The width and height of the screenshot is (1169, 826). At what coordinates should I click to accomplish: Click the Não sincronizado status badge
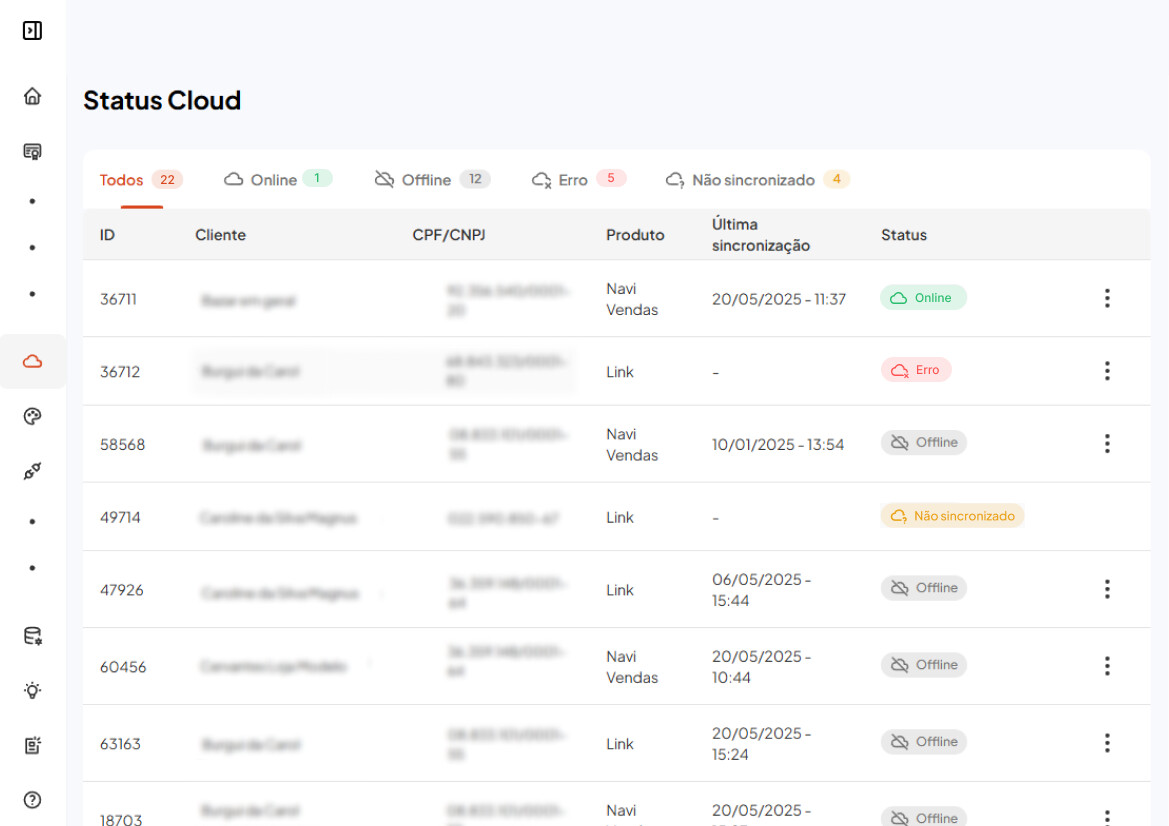(x=951, y=516)
